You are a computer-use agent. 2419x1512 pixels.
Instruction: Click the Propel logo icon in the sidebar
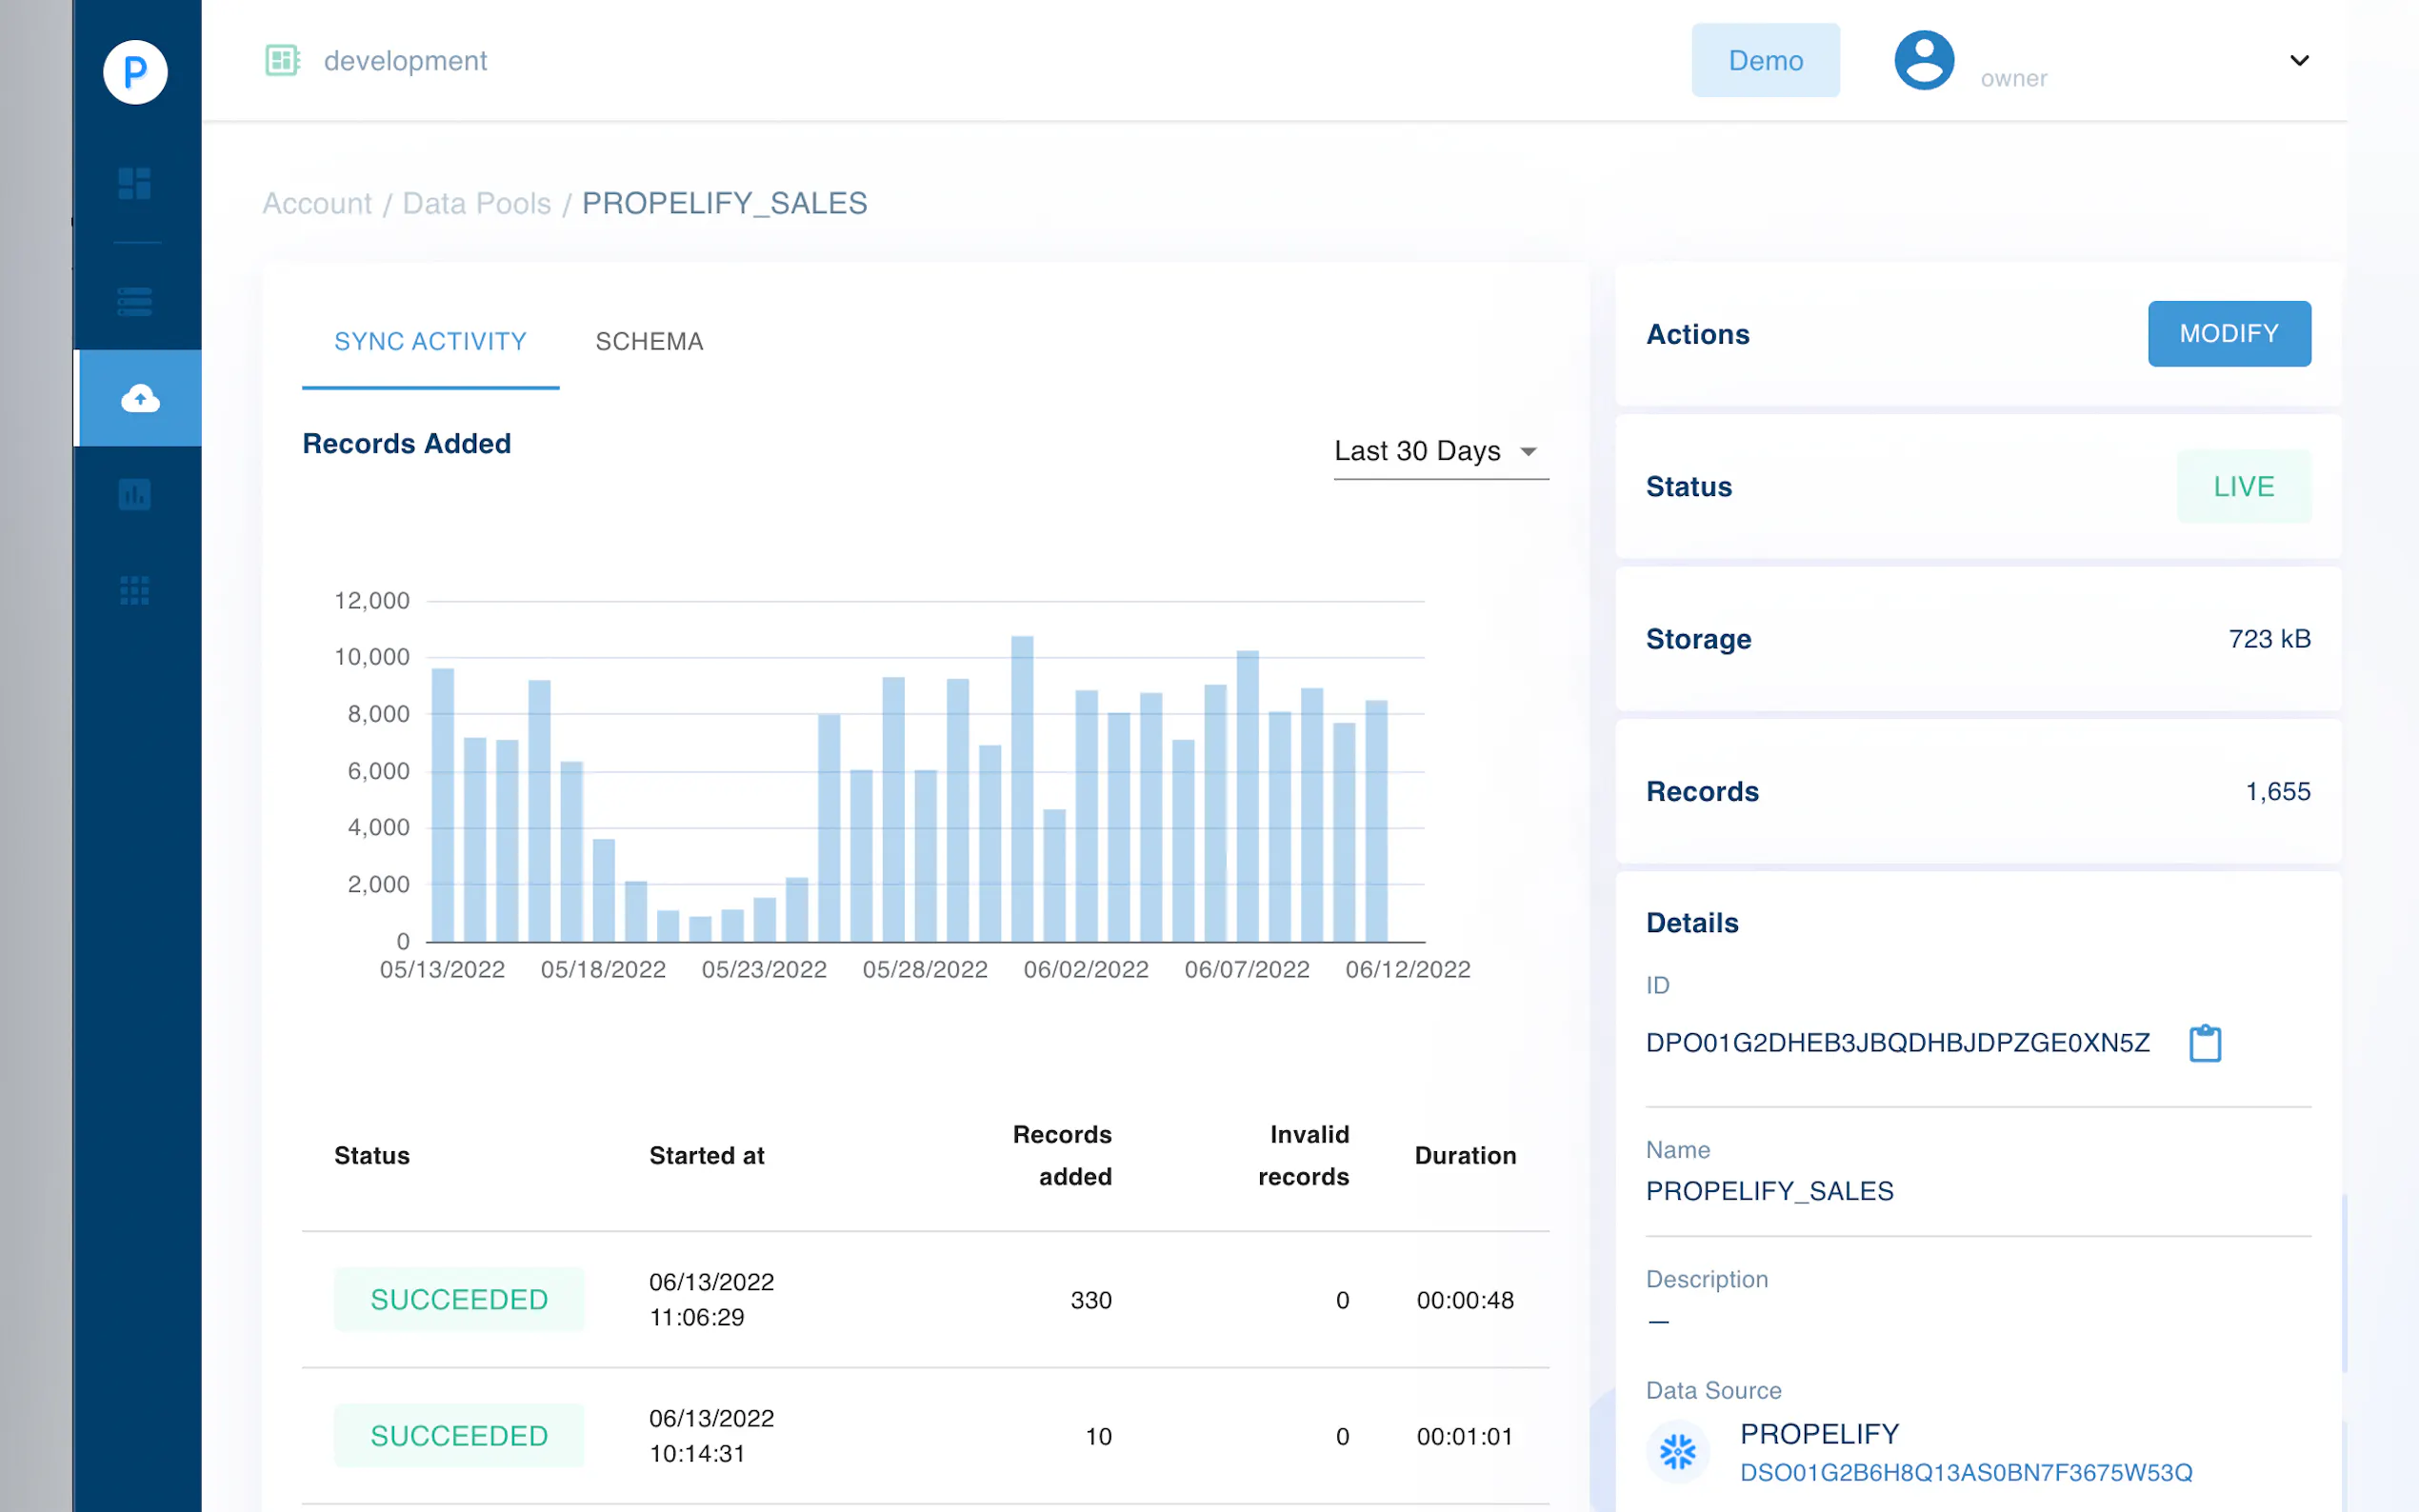(135, 72)
